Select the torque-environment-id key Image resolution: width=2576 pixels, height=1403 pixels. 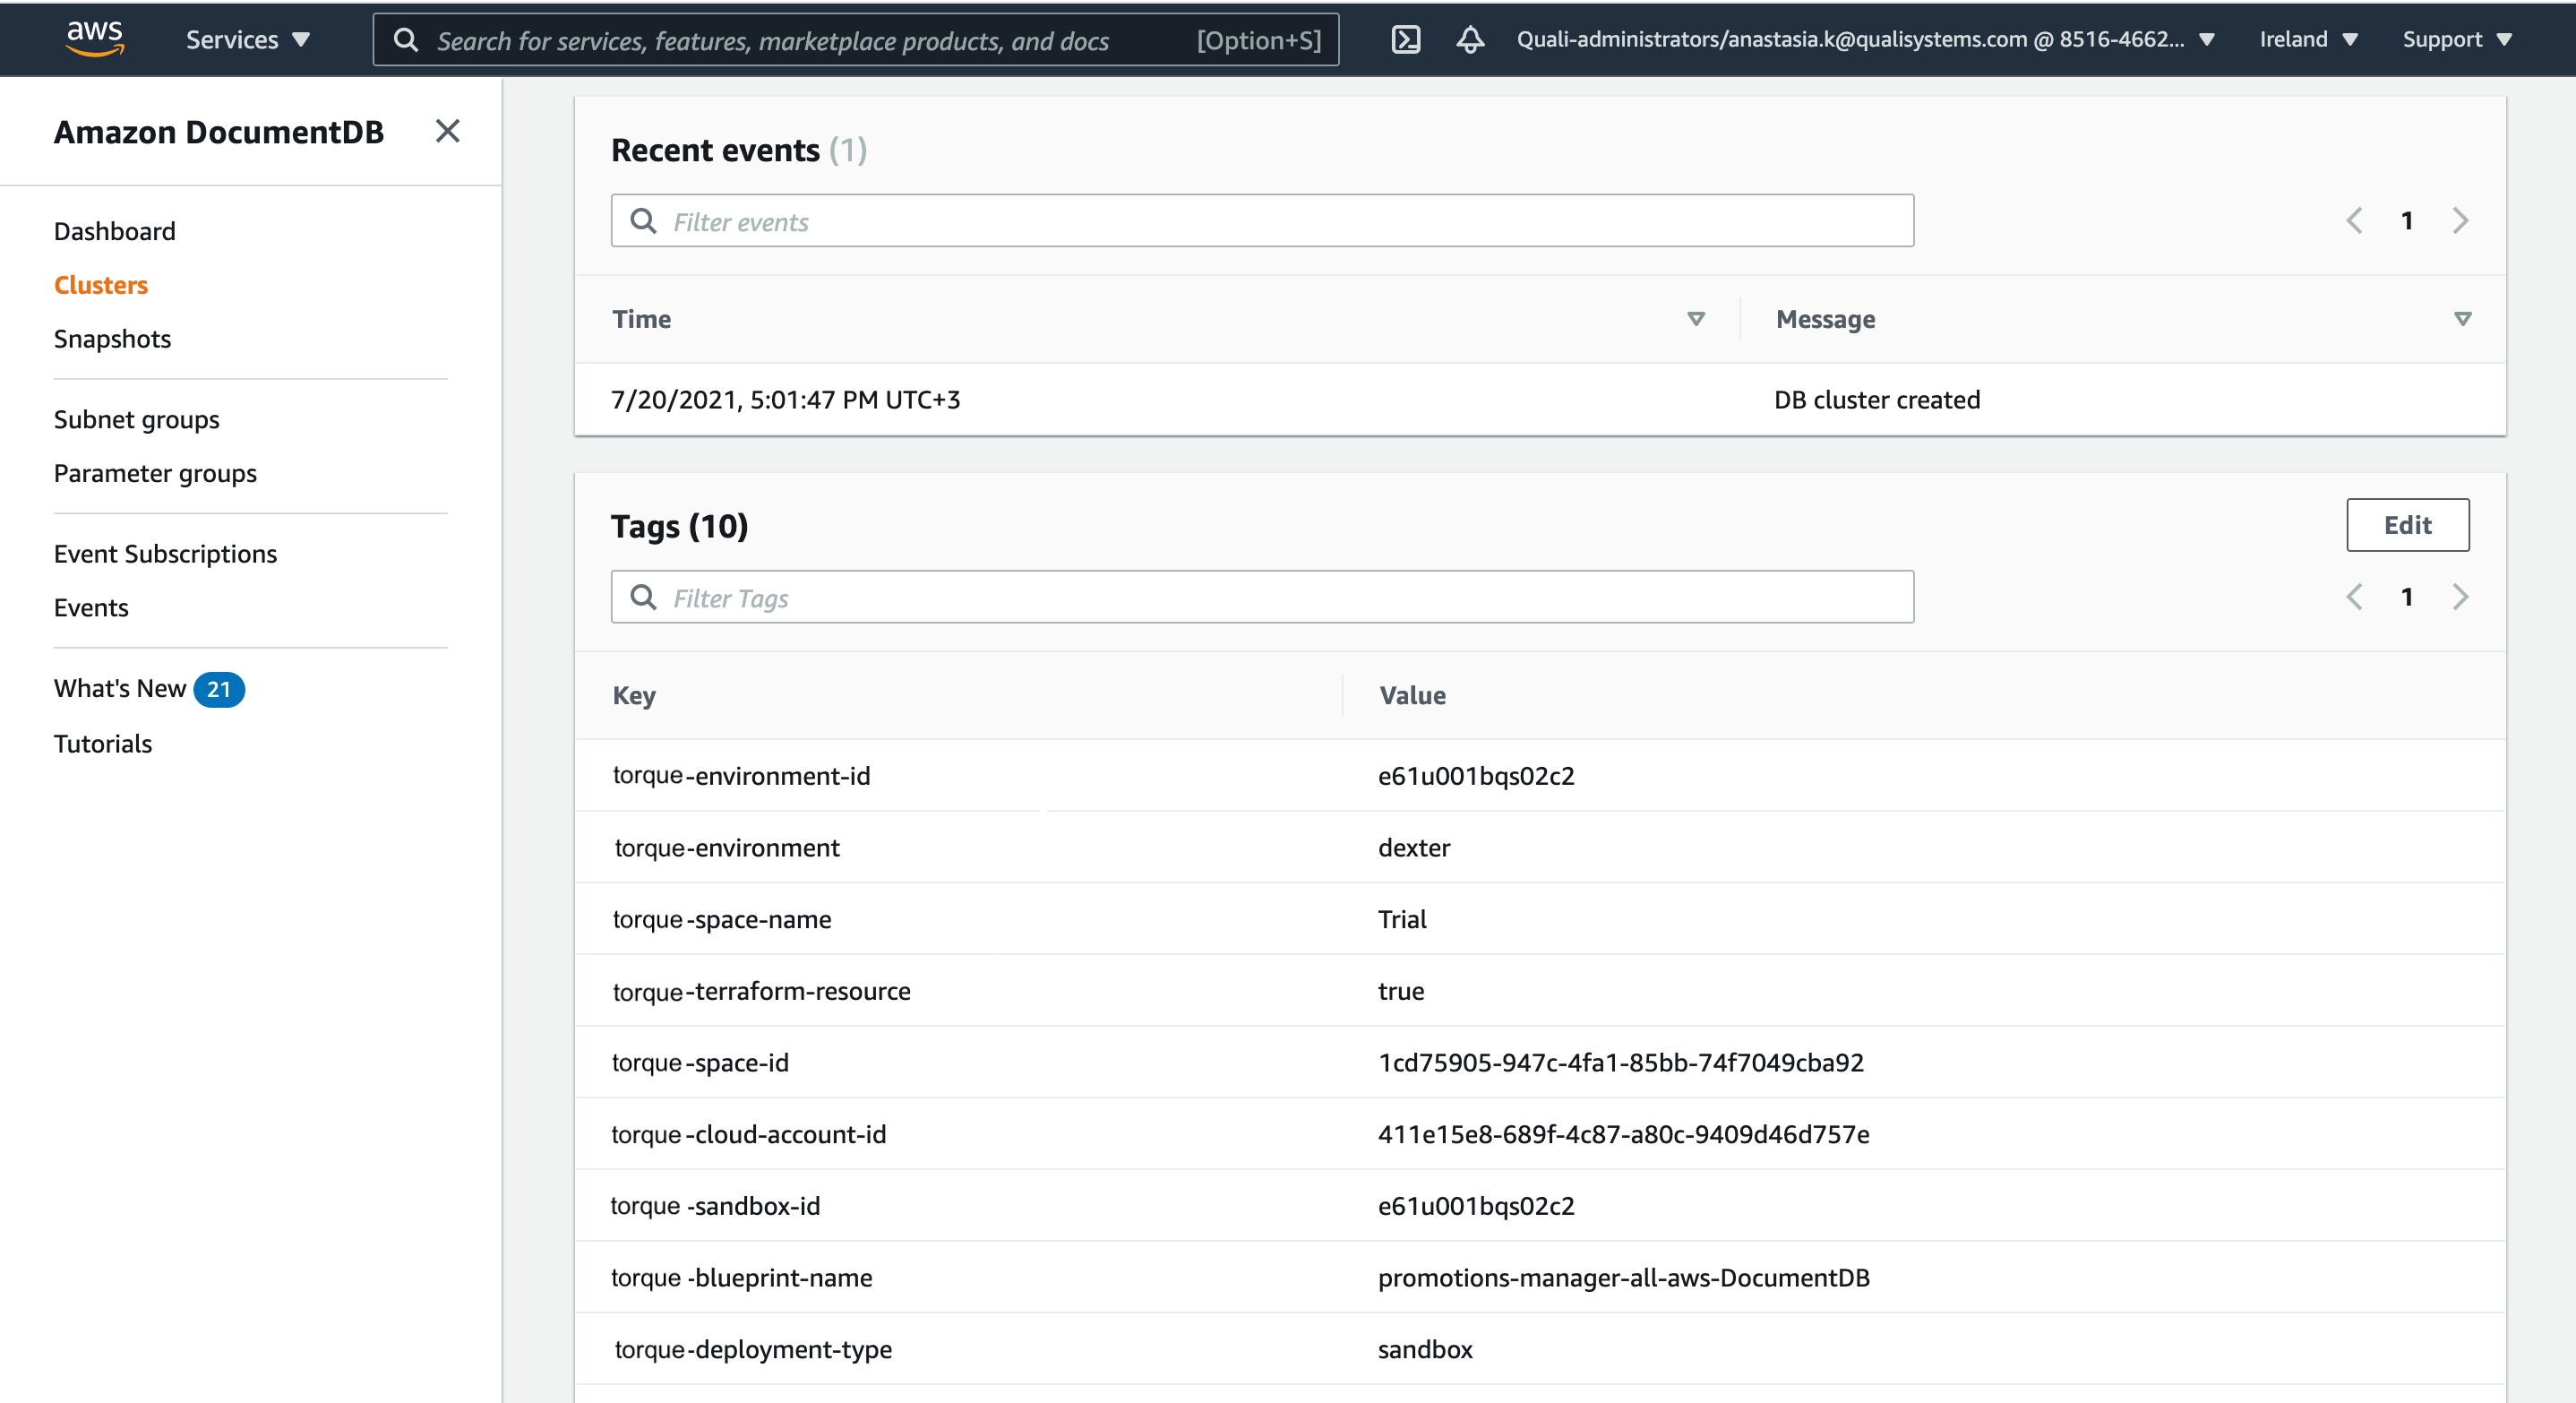pos(741,775)
